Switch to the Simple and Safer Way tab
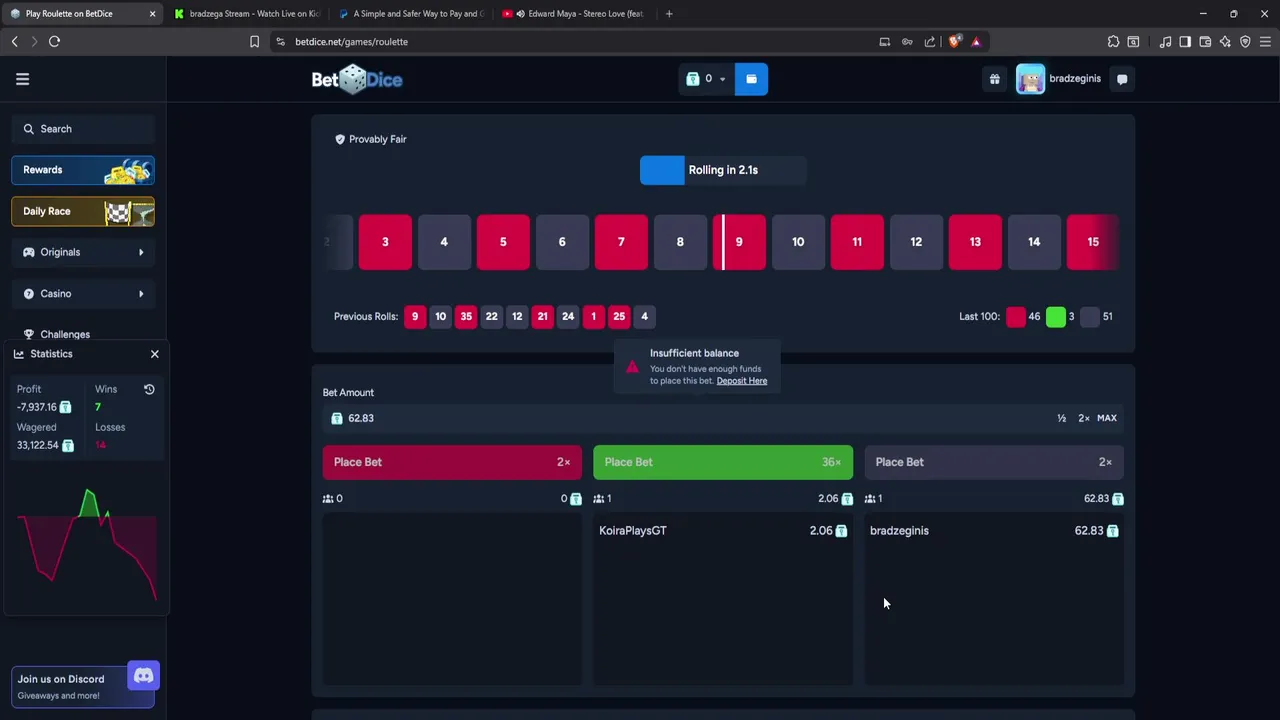The height and width of the screenshot is (720, 1280). coord(410,14)
